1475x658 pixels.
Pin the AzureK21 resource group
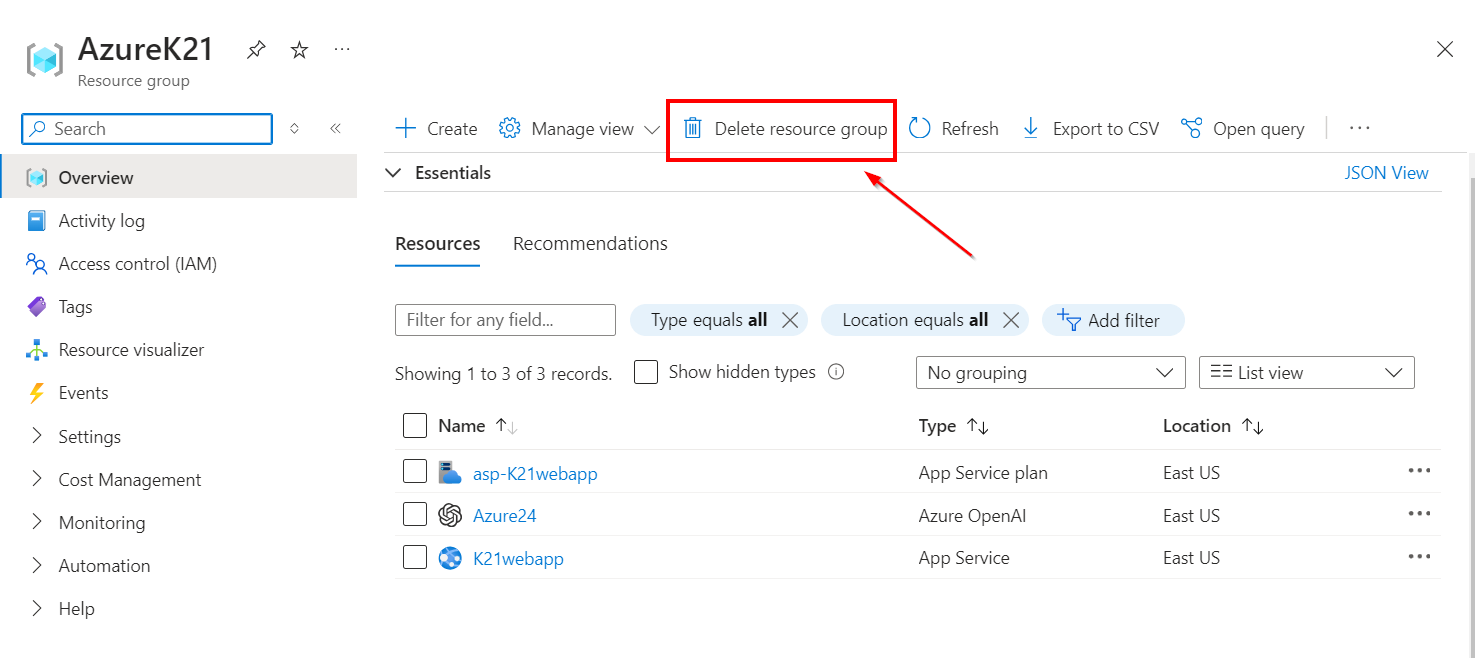(x=256, y=49)
